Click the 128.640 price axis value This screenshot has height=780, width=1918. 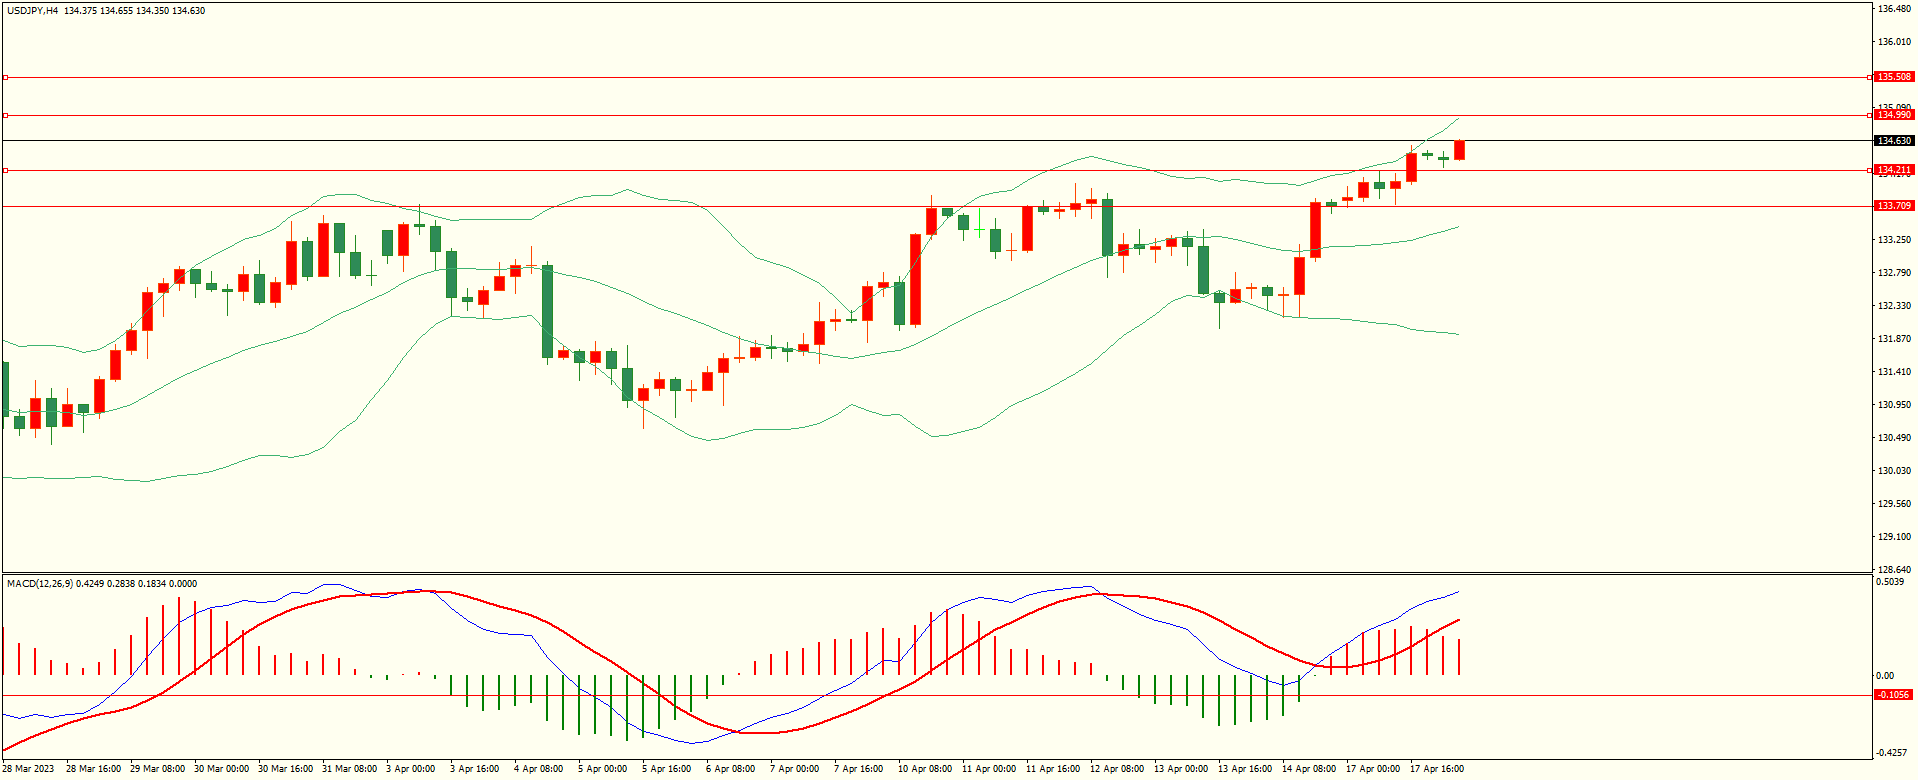click(x=1894, y=570)
